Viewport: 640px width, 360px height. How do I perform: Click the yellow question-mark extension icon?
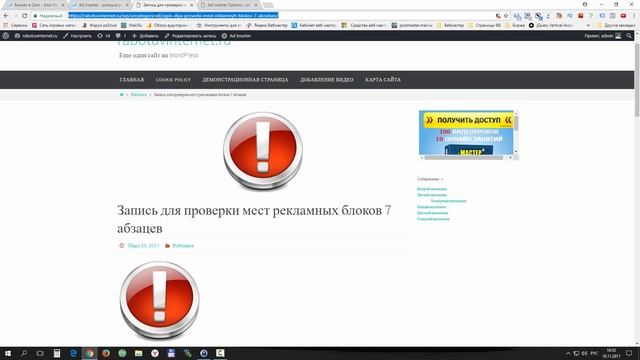click(591, 16)
